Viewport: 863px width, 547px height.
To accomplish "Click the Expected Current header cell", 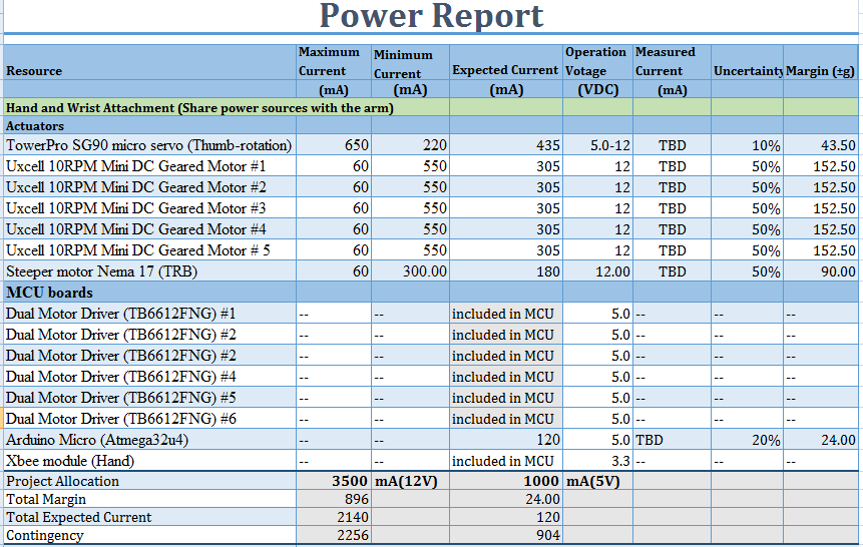I will [506, 62].
